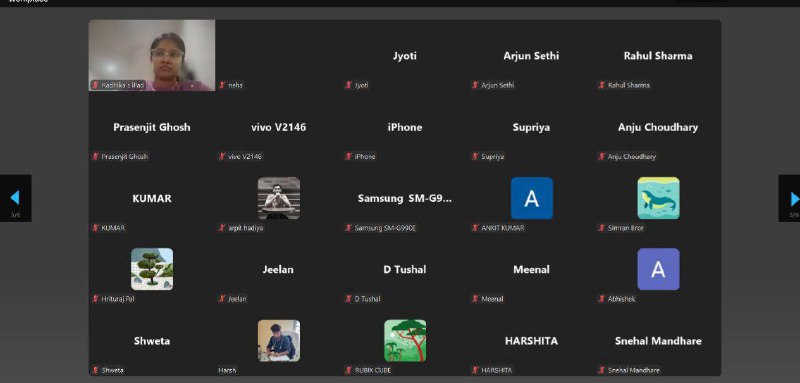Select ANKIT KUMAR's blue A avatar

pos(532,198)
